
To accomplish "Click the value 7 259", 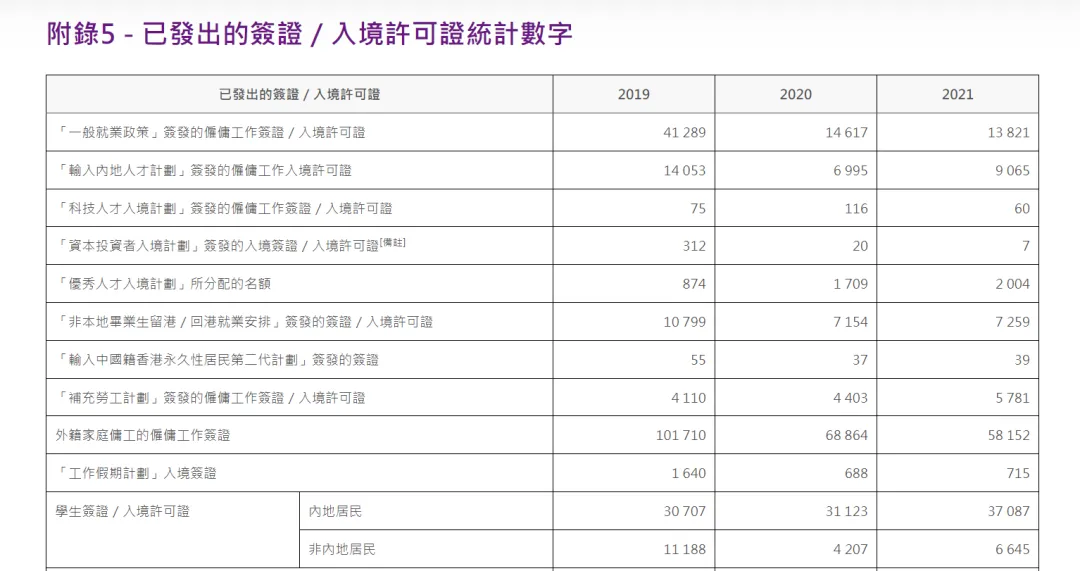I will pyautogui.click(x=1012, y=322).
